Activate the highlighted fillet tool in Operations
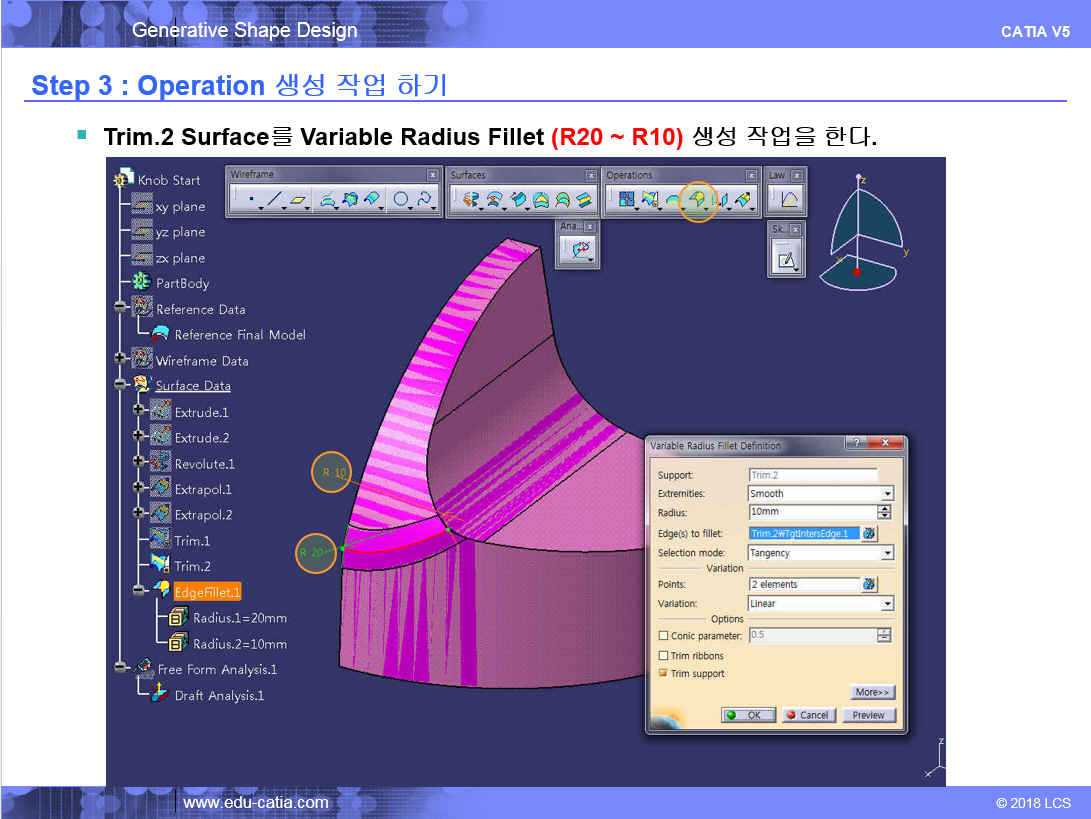1091x819 pixels. pyautogui.click(x=698, y=201)
